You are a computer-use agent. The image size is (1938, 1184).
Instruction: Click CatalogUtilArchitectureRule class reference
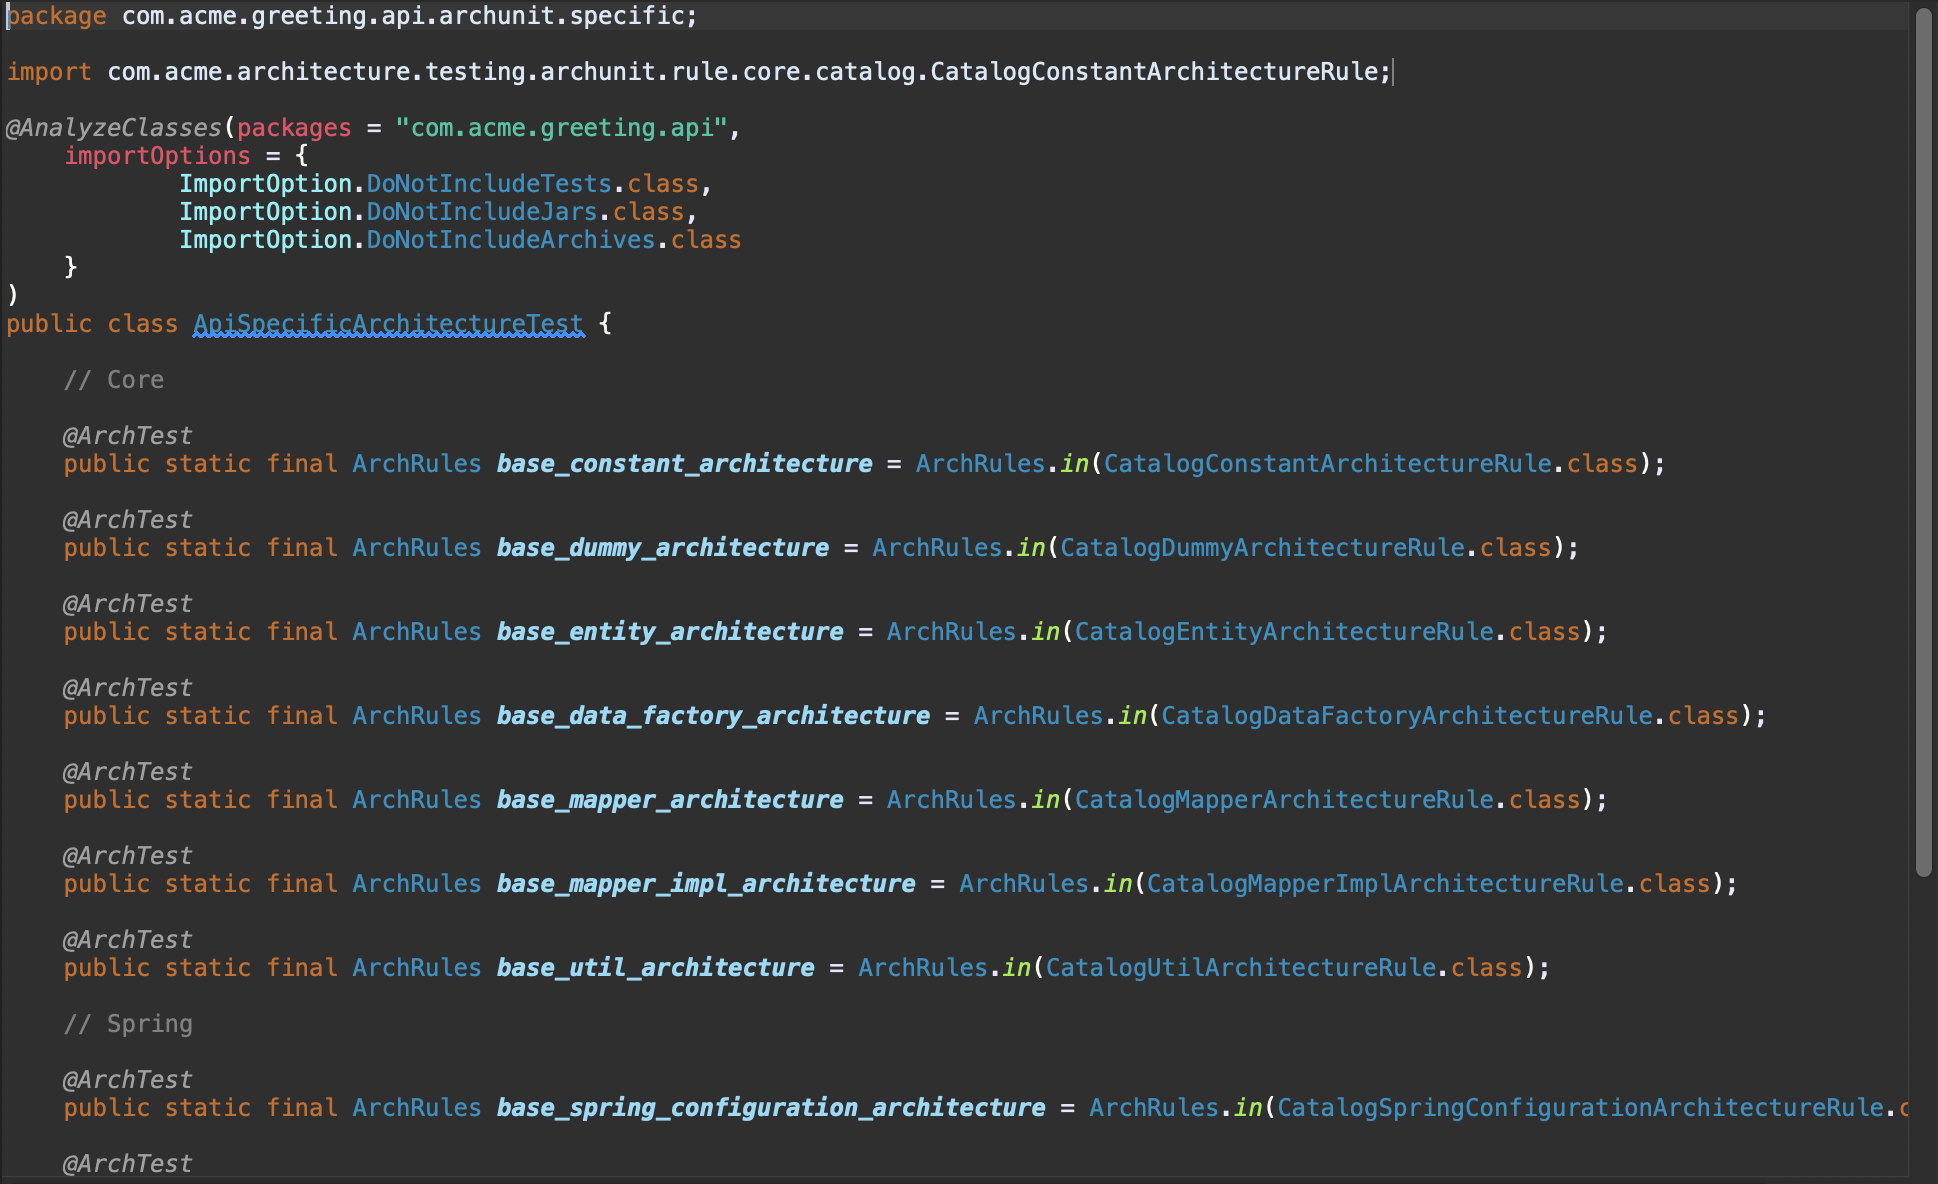pyautogui.click(x=1241, y=968)
